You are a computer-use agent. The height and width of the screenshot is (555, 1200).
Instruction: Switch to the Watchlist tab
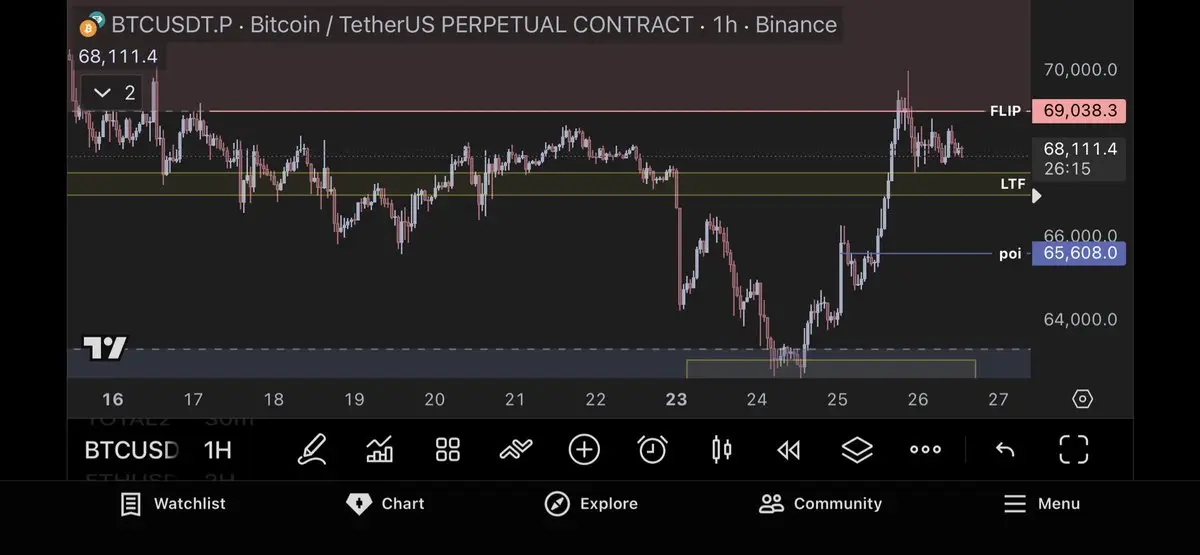click(172, 504)
